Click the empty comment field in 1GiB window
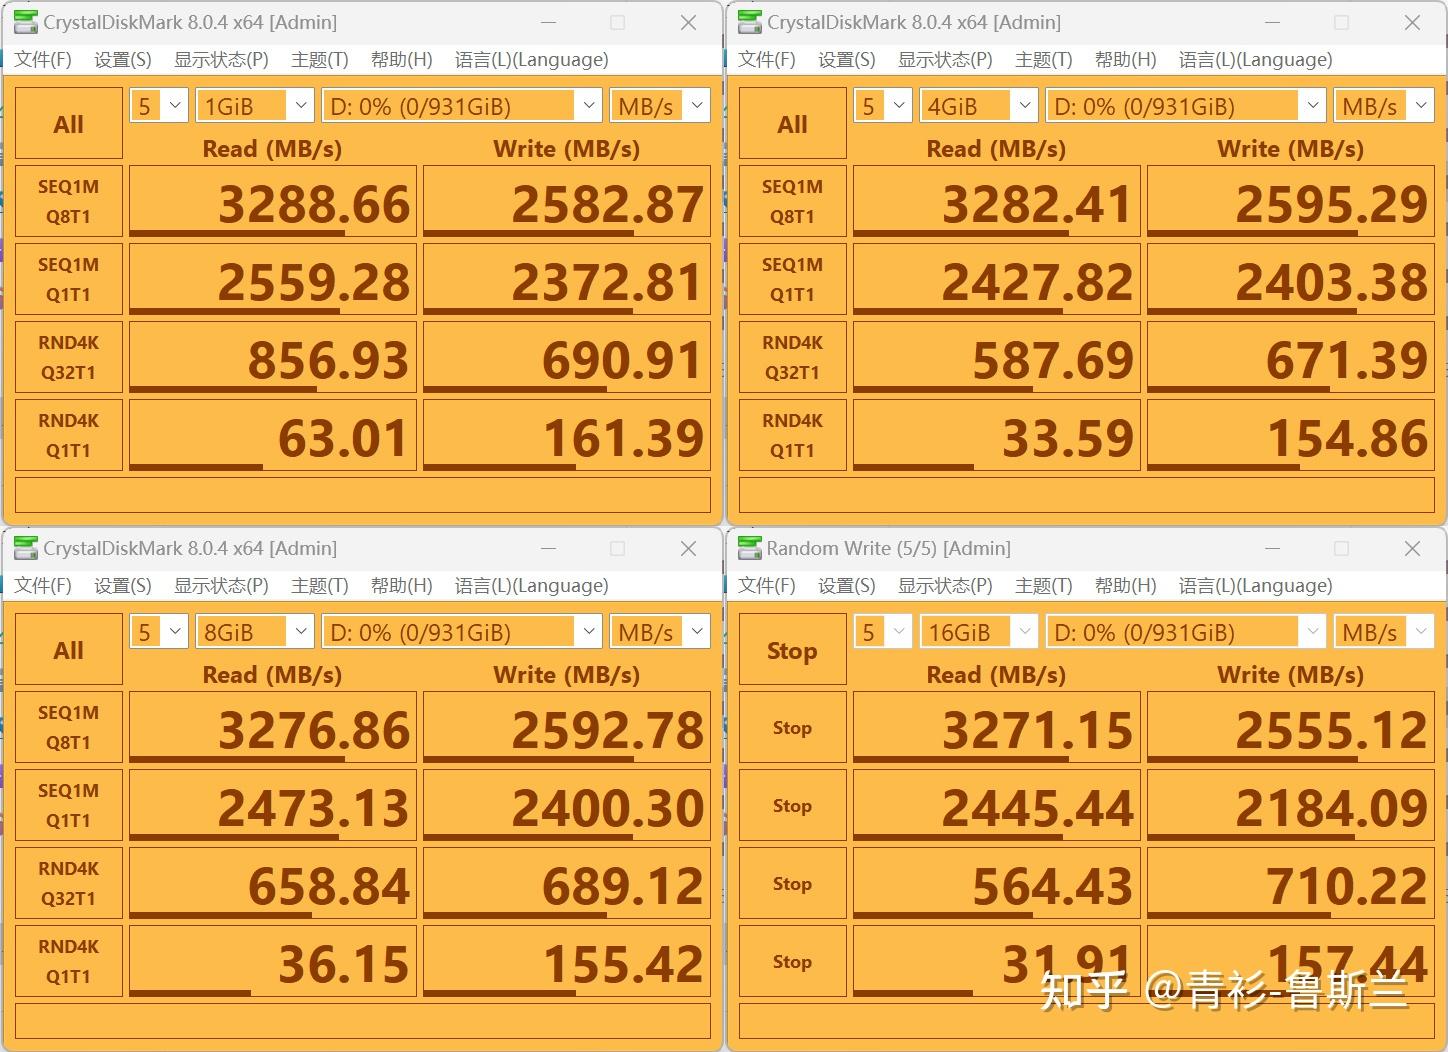Screen dimensions: 1448x1052 pos(363,495)
